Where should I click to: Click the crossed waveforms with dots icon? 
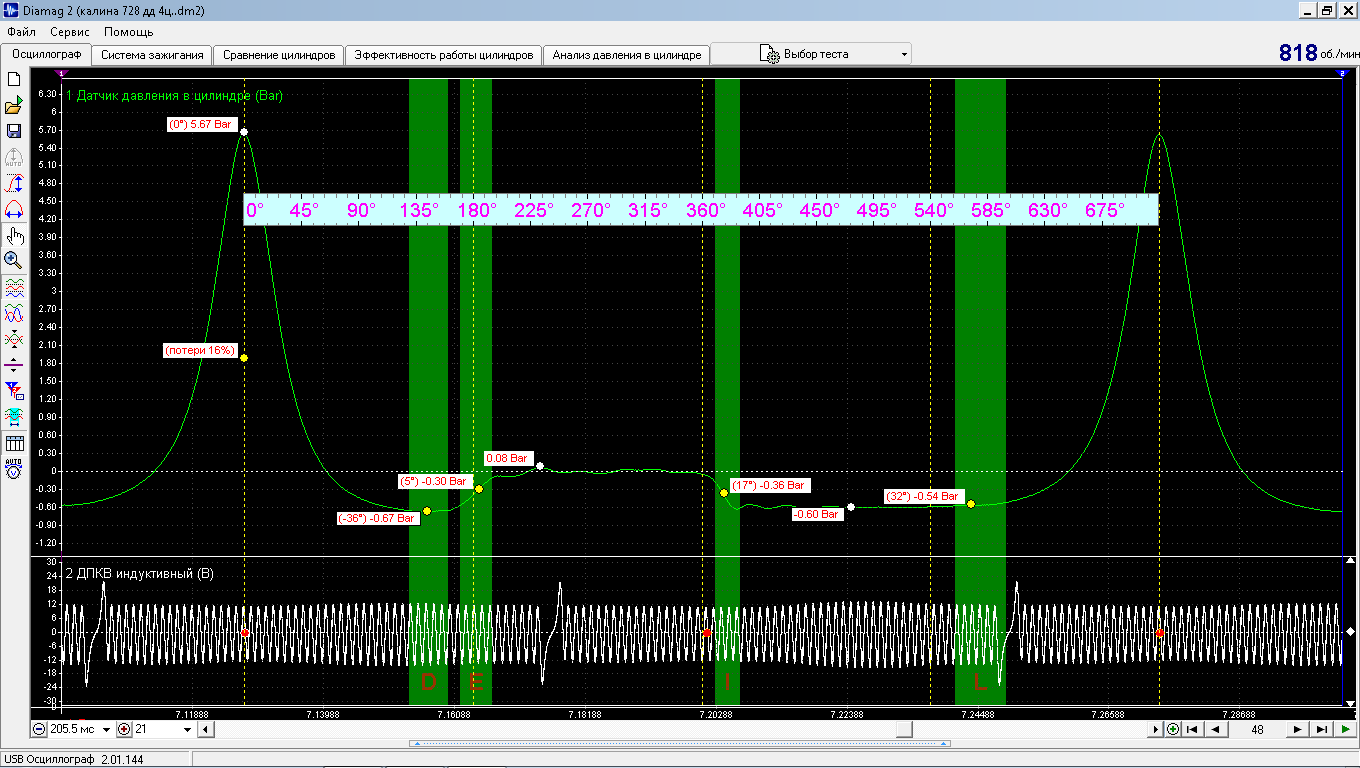(14, 339)
